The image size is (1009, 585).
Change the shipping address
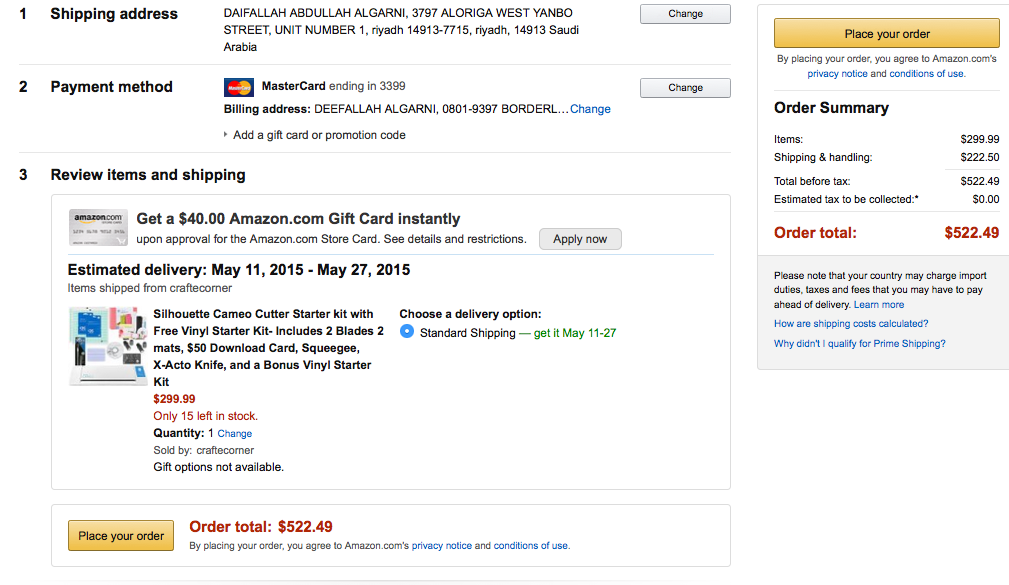pos(685,14)
